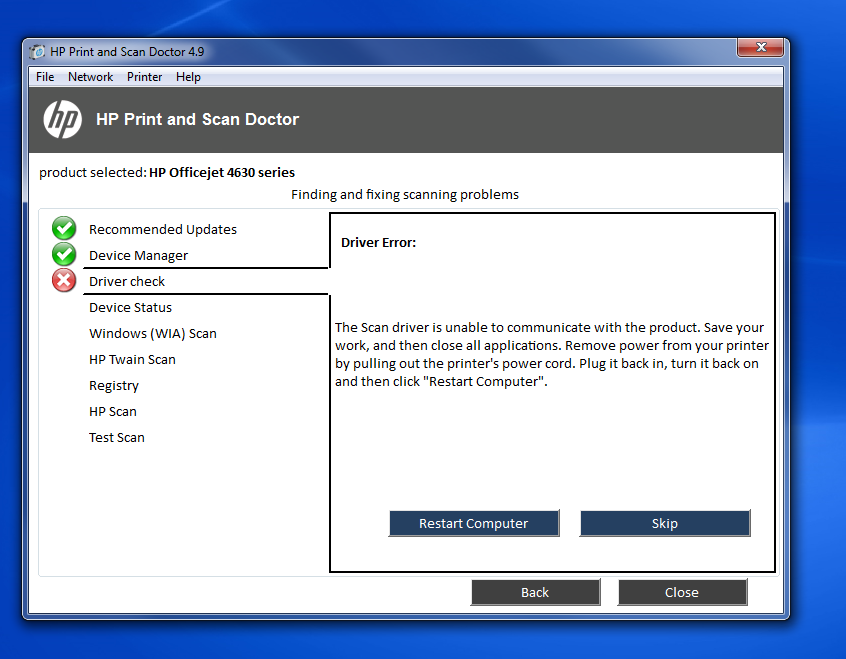The width and height of the screenshot is (846, 659).
Task: Select Device Manager step
Action: tap(139, 255)
